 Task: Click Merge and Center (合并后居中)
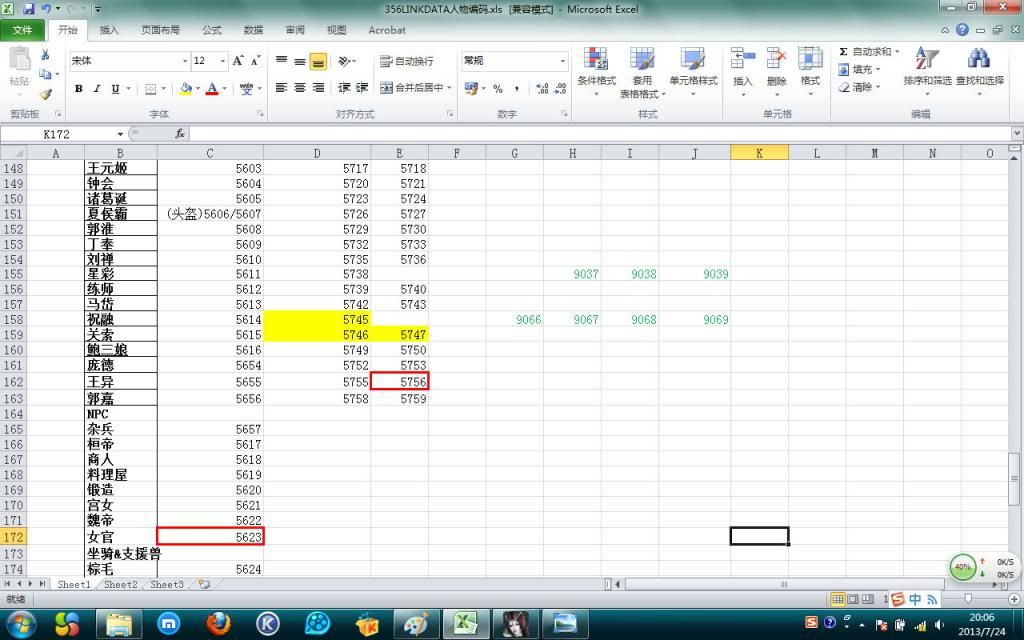click(x=416, y=88)
